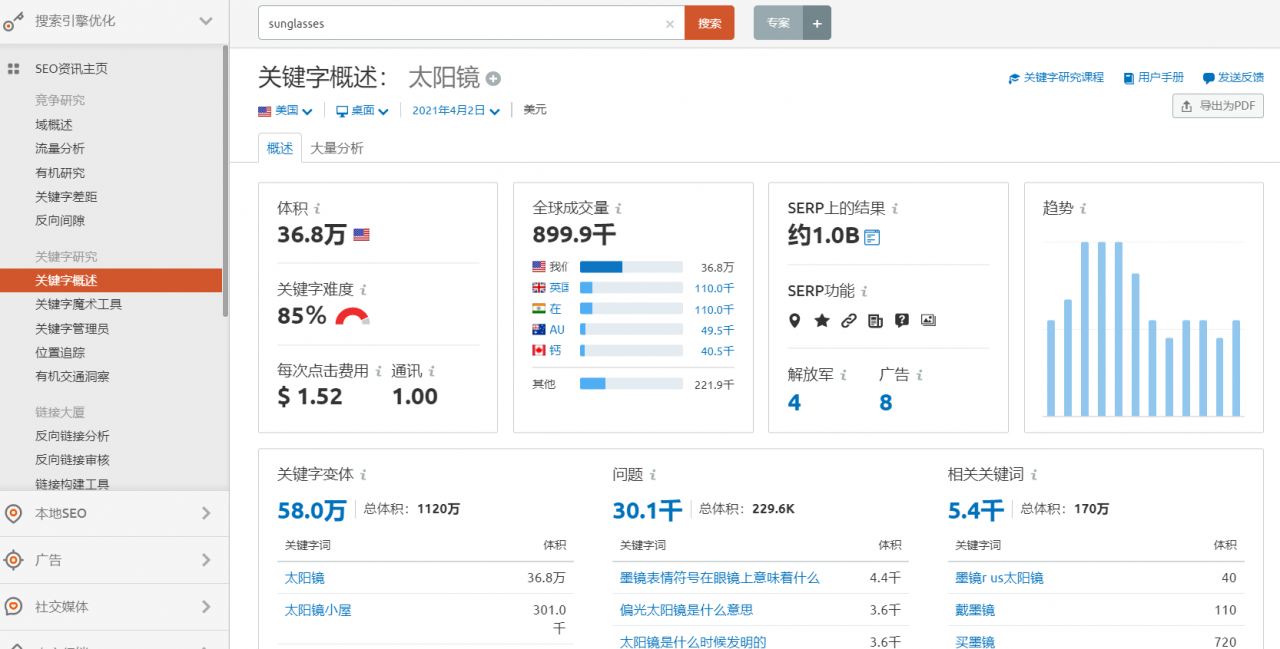
Task: Click the location pin SERP feature icon
Action: point(795,320)
